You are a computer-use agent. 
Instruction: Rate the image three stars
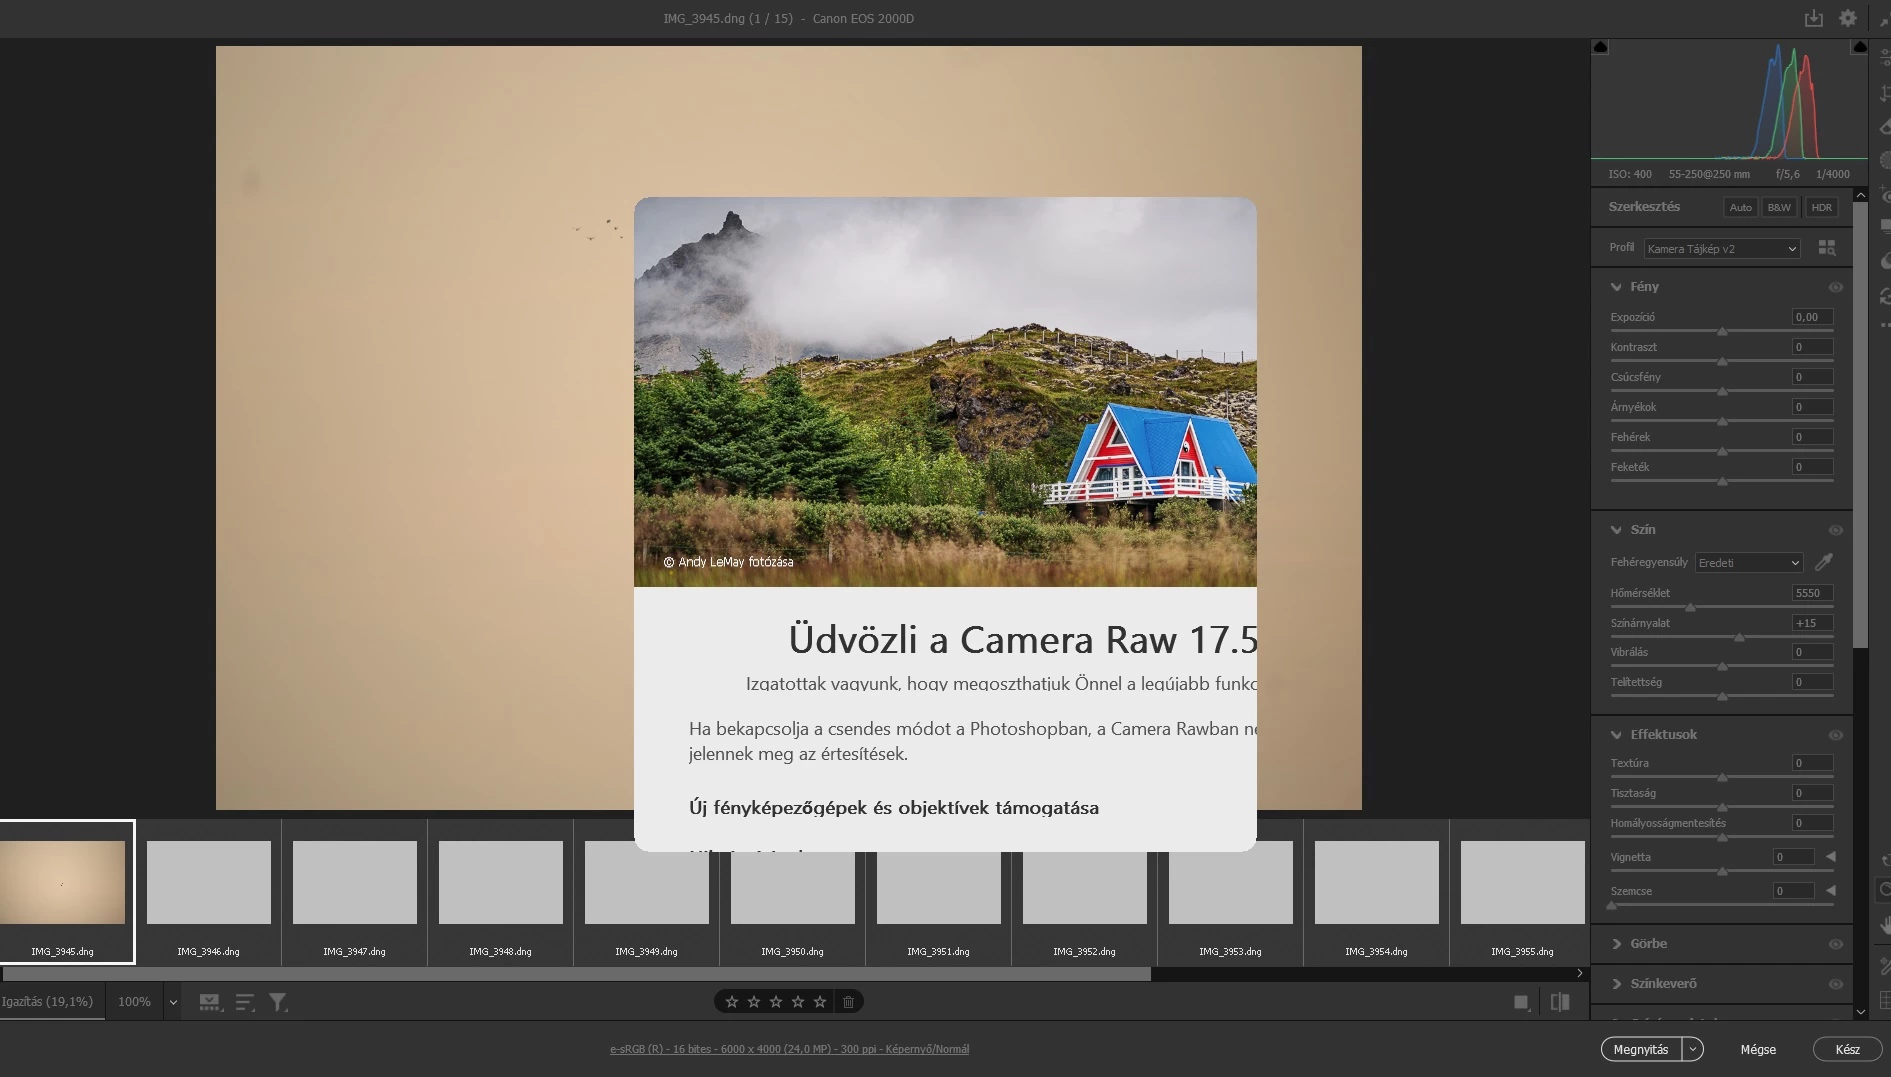click(x=776, y=1002)
